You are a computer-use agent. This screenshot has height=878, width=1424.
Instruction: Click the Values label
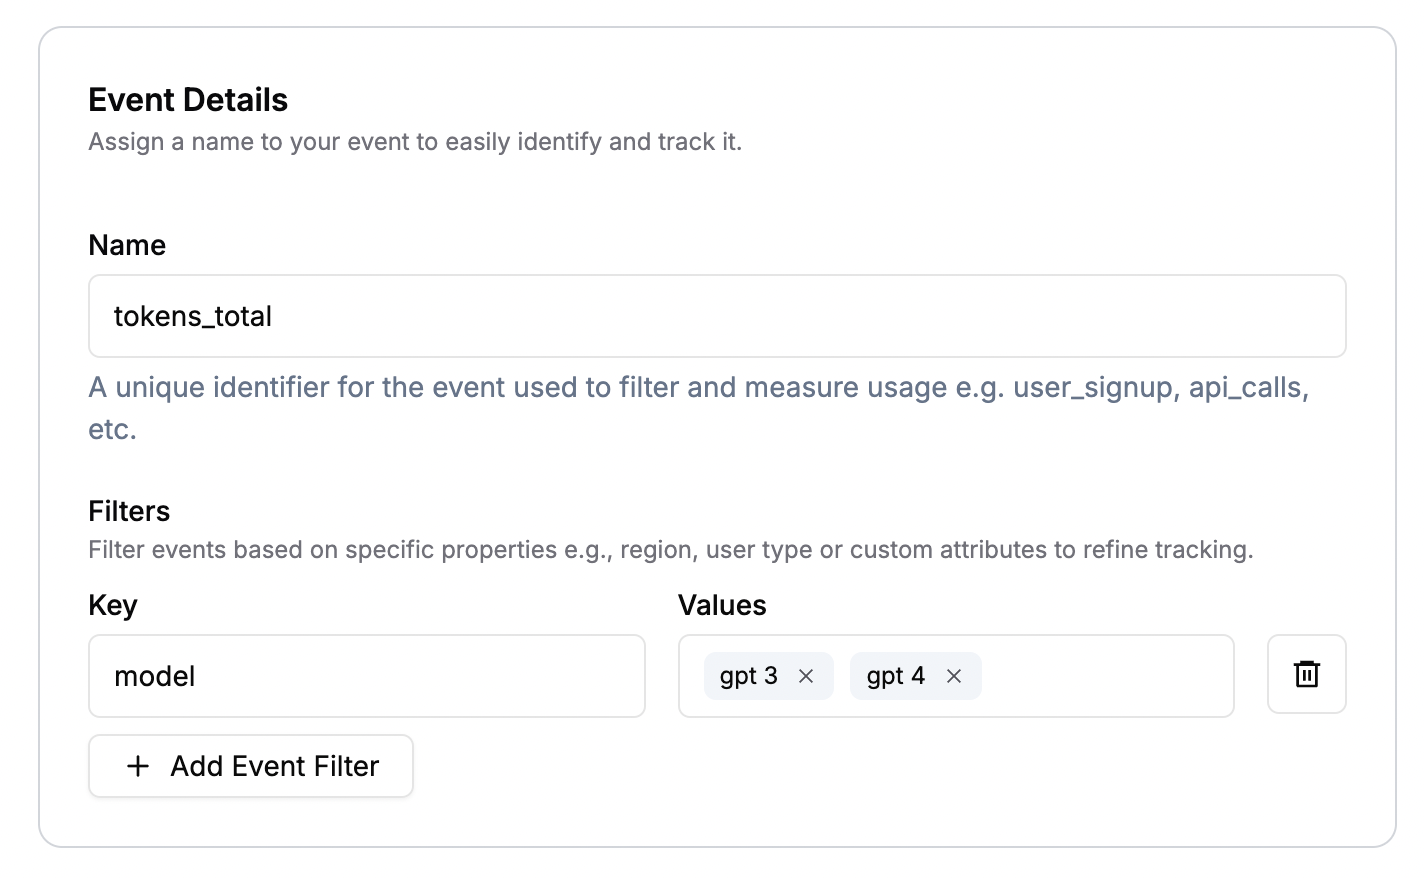[722, 605]
